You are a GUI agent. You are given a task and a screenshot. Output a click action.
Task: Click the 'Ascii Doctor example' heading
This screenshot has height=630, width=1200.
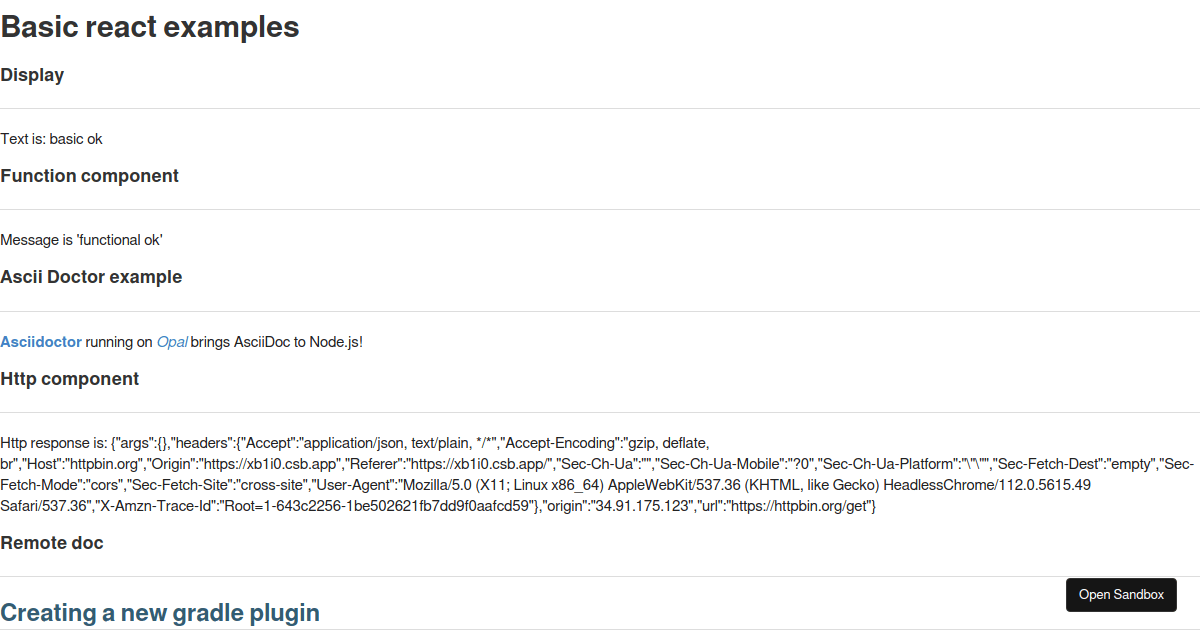pos(91,277)
